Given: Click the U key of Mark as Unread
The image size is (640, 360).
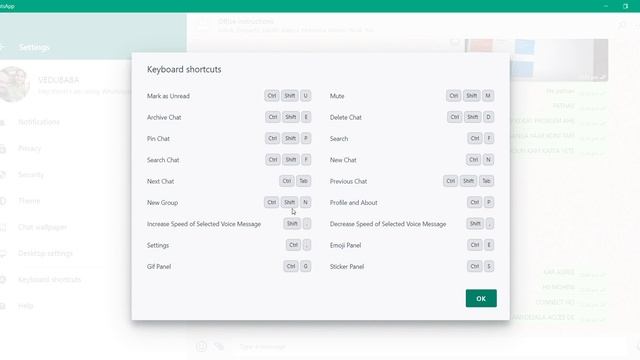Looking at the screenshot, I should click(x=306, y=96).
